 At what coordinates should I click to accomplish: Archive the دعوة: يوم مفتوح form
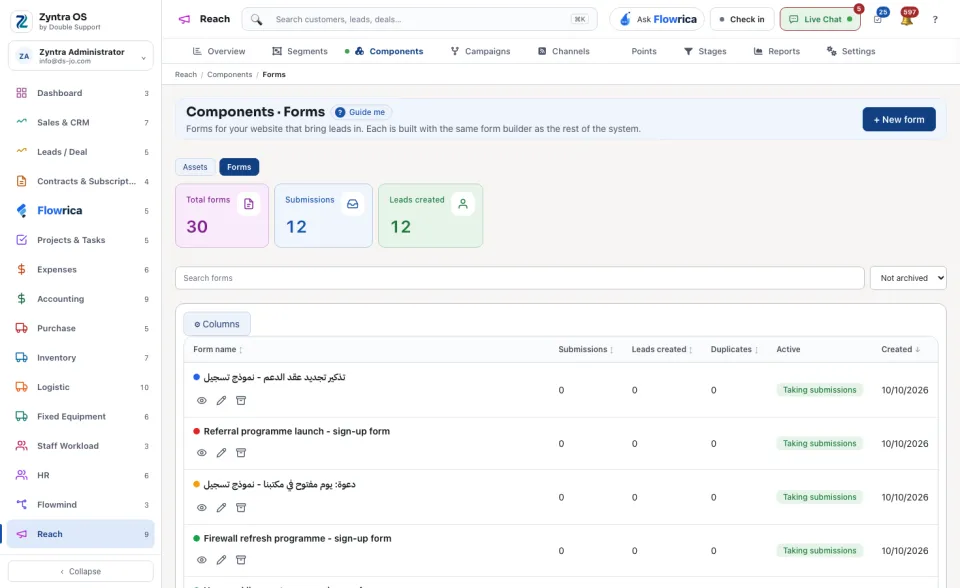tap(241, 508)
